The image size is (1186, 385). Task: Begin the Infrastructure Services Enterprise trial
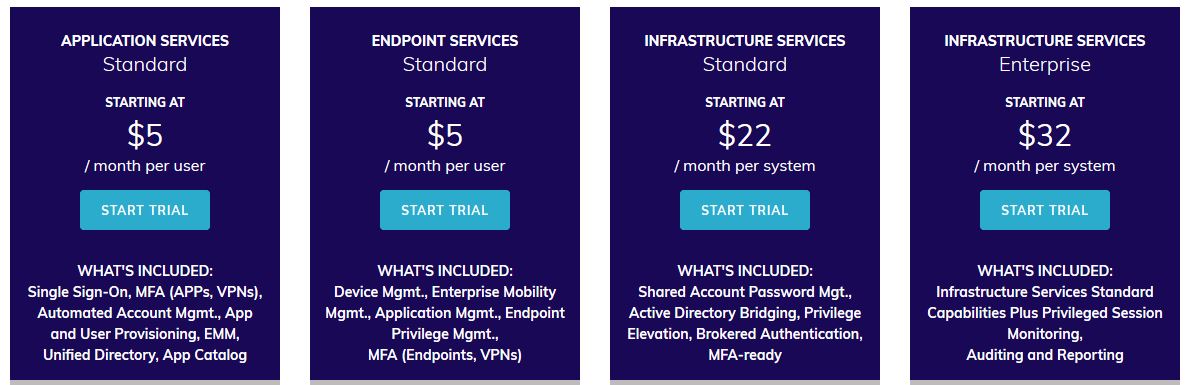point(1045,210)
